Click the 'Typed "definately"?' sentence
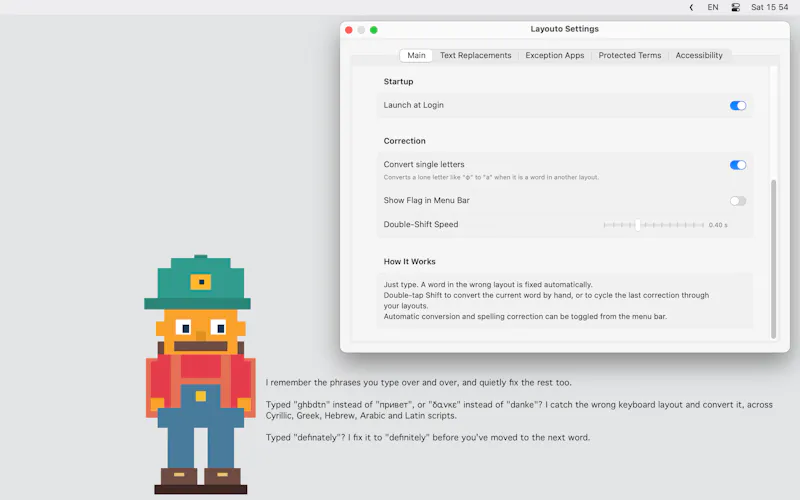This screenshot has width=800, height=500. tap(428, 438)
